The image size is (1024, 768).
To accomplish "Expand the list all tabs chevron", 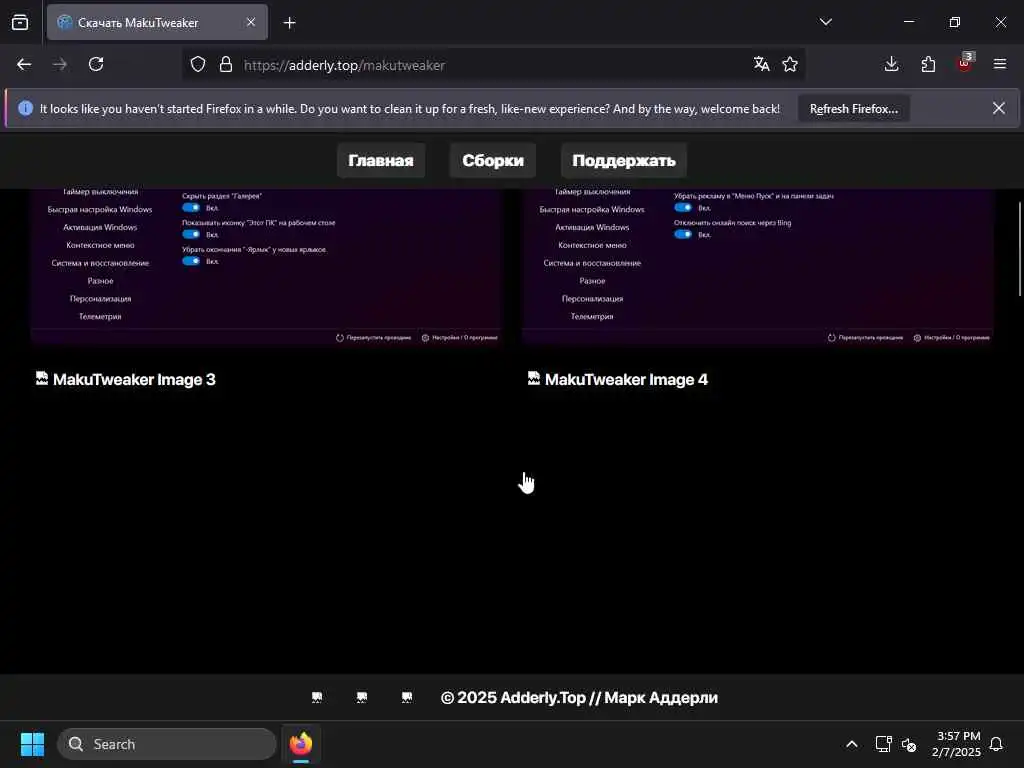I will (x=825, y=22).
